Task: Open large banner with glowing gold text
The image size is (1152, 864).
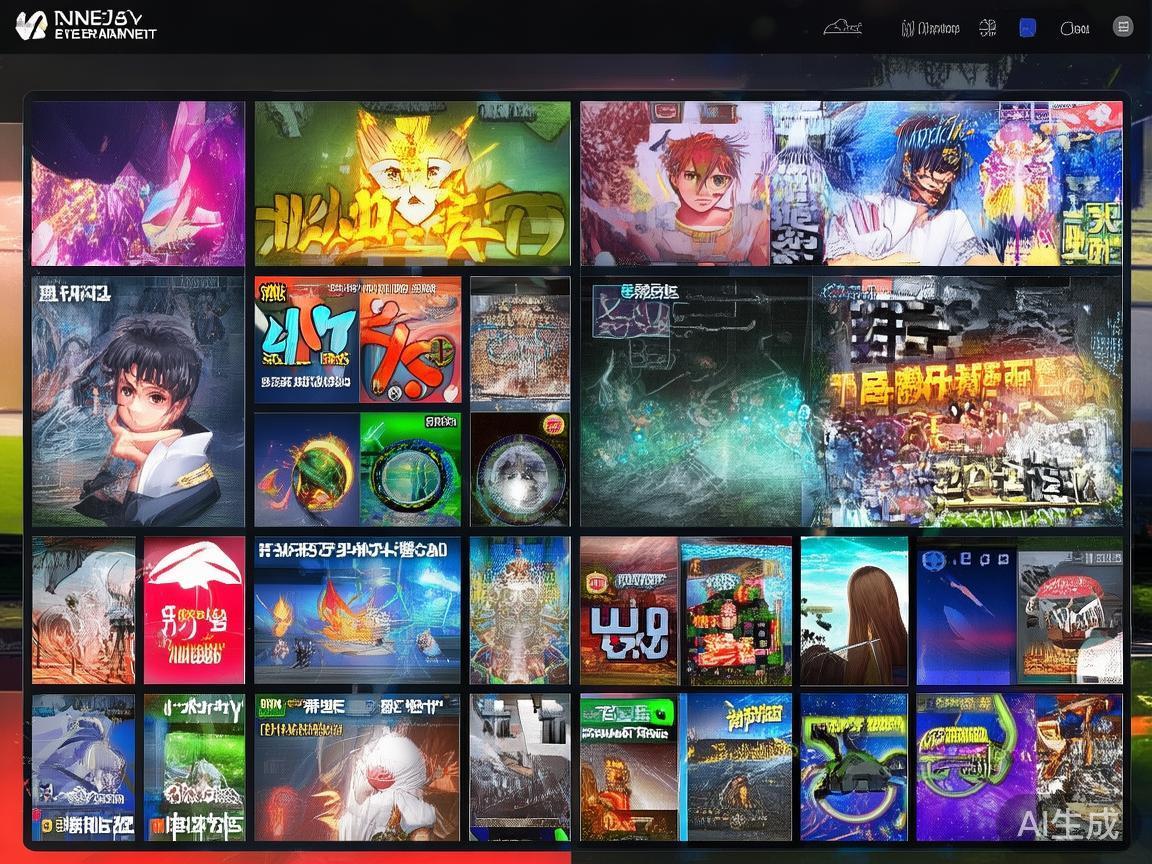Action: pyautogui.click(x=966, y=401)
